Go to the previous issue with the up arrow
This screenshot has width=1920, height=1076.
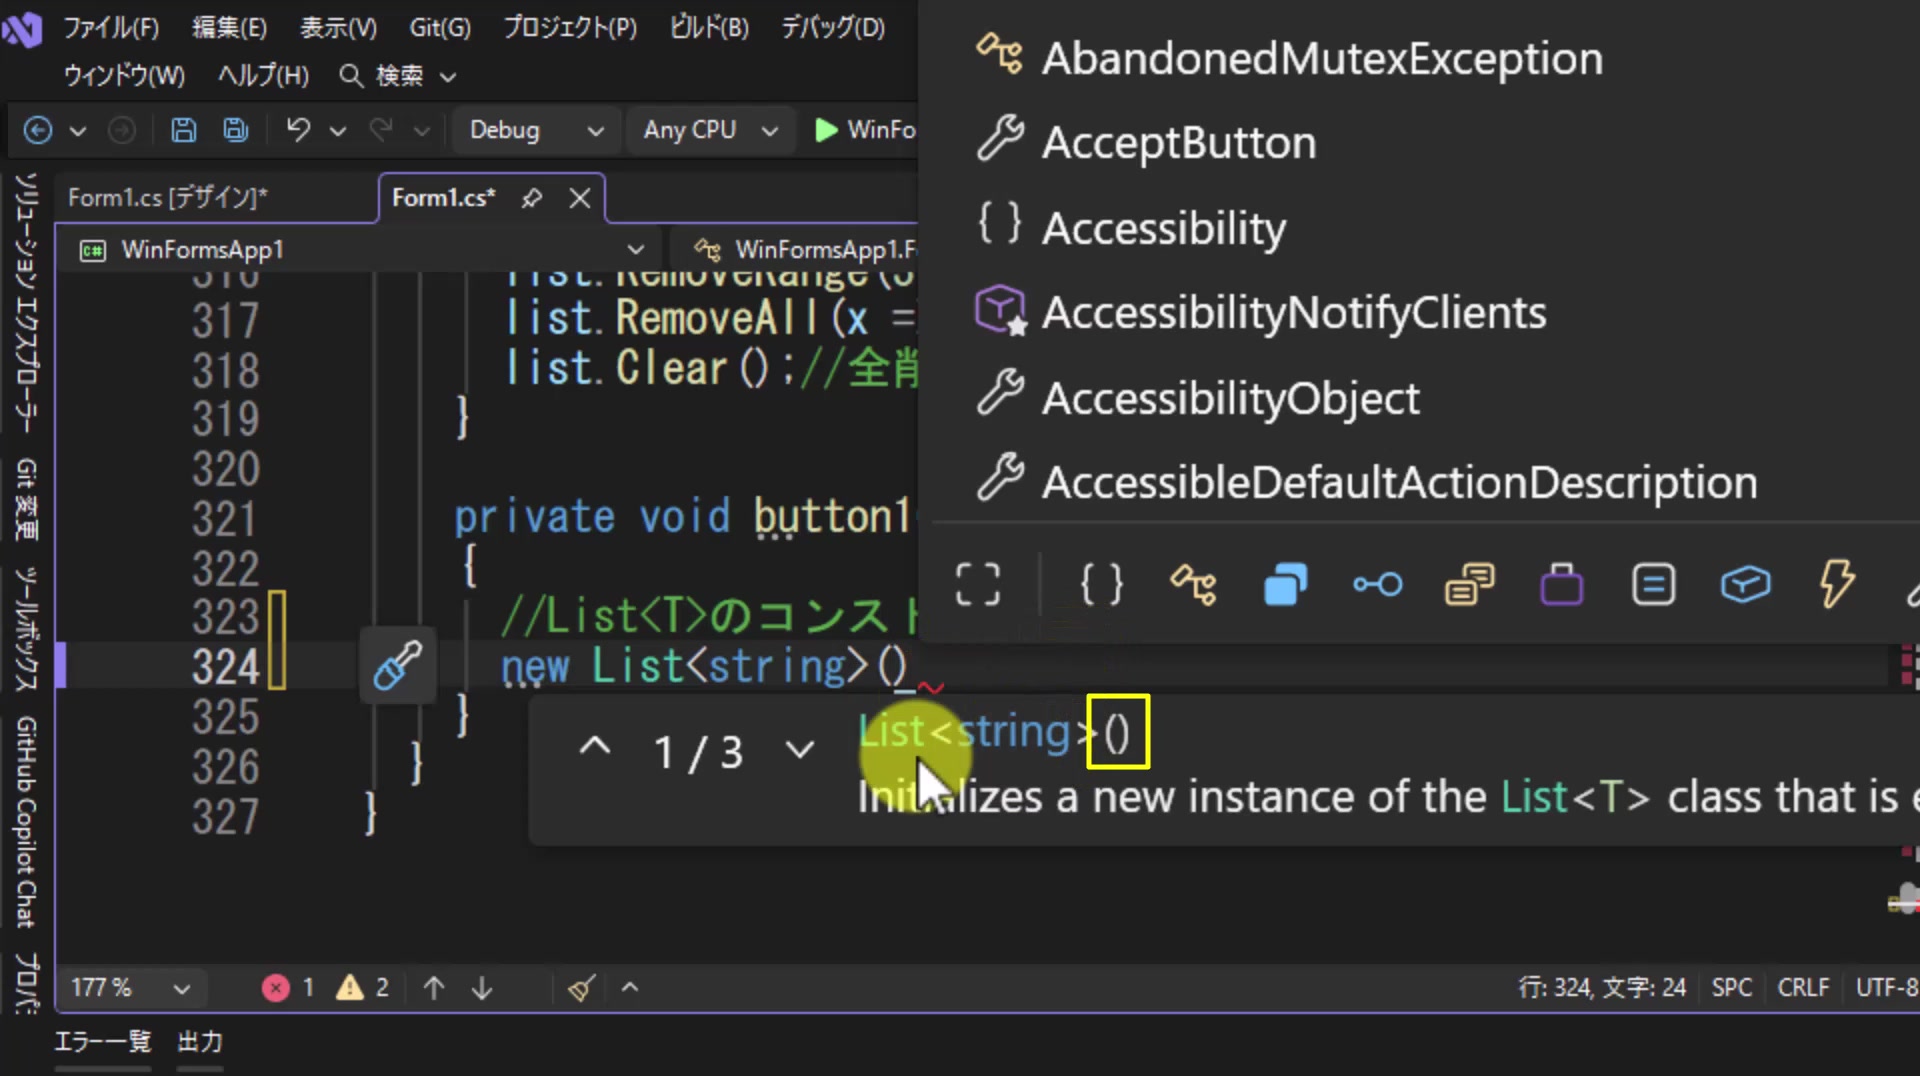pos(434,988)
